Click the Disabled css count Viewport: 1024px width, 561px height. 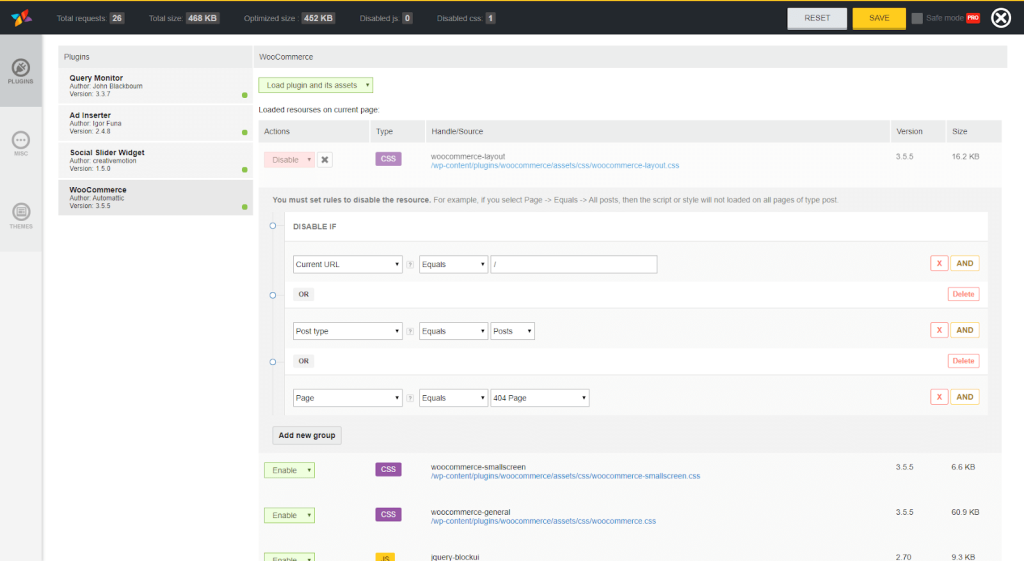[490, 18]
